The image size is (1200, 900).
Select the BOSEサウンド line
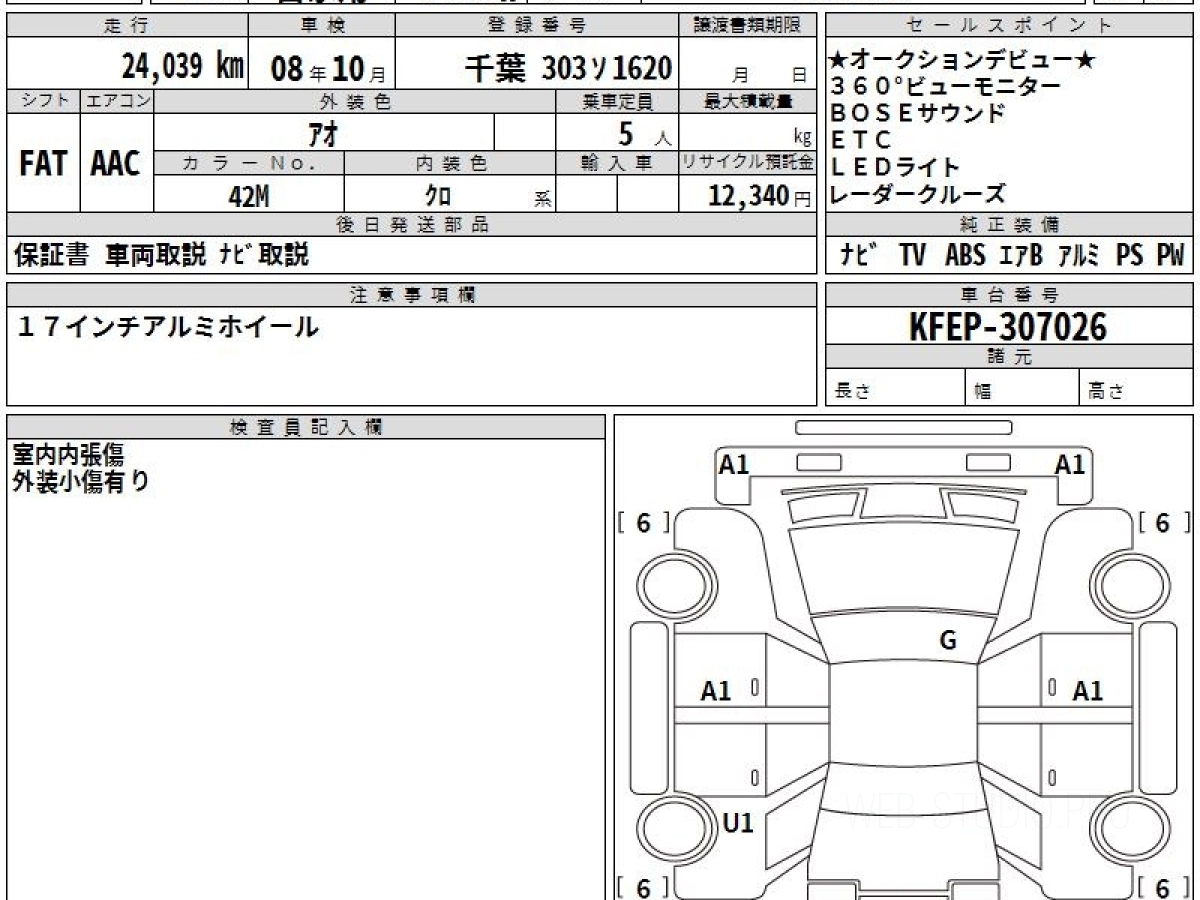tap(917, 113)
